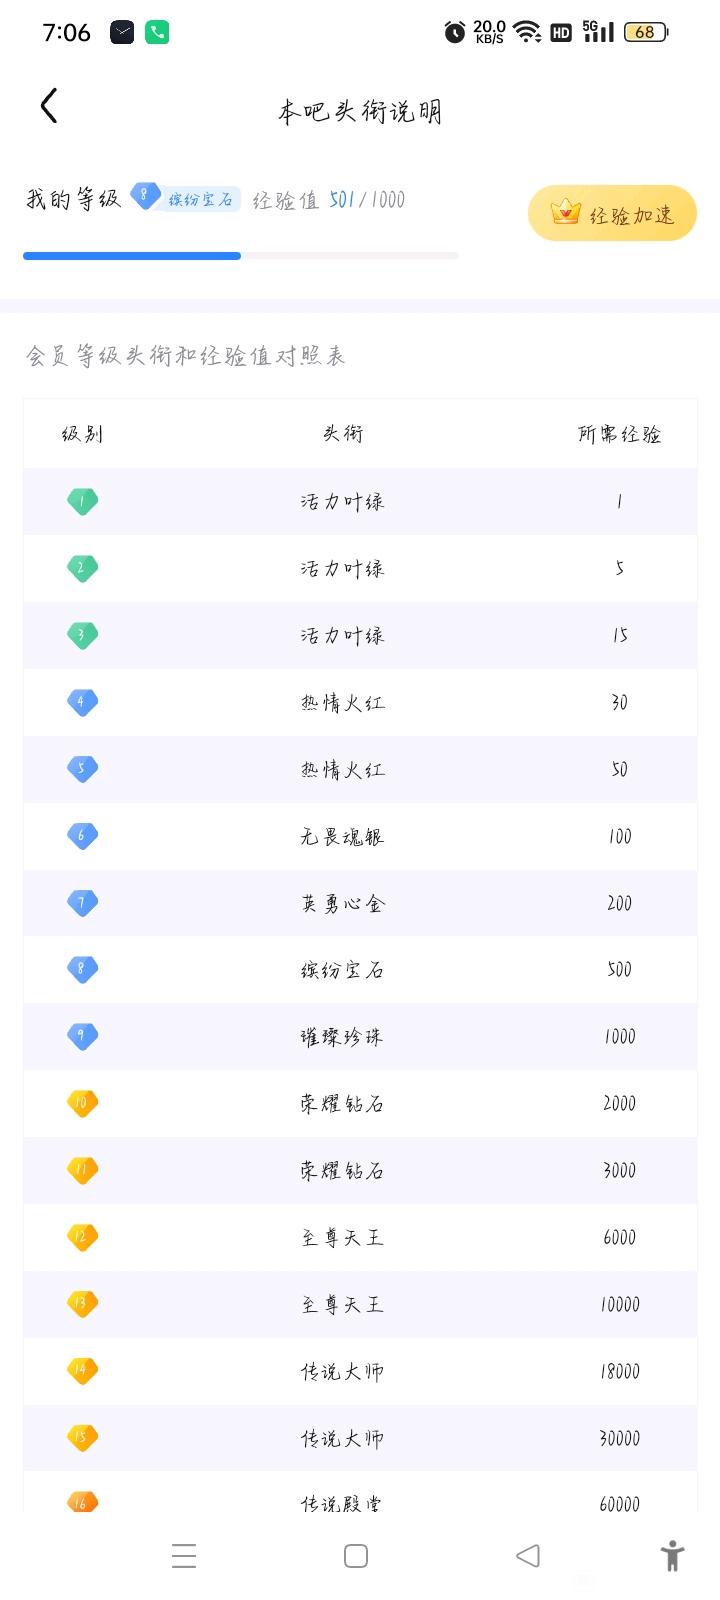Tap the green level 3 gem icon
The height and width of the screenshot is (1600, 720).
point(82,635)
